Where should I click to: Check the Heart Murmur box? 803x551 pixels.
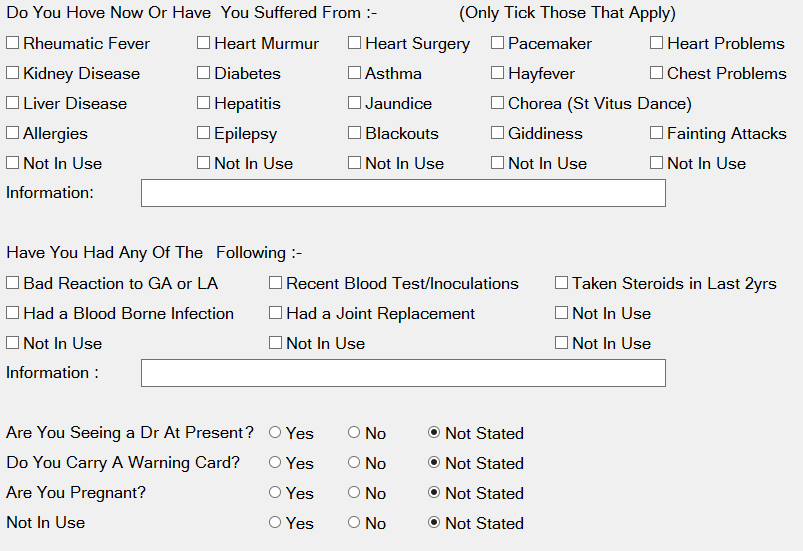(x=204, y=43)
